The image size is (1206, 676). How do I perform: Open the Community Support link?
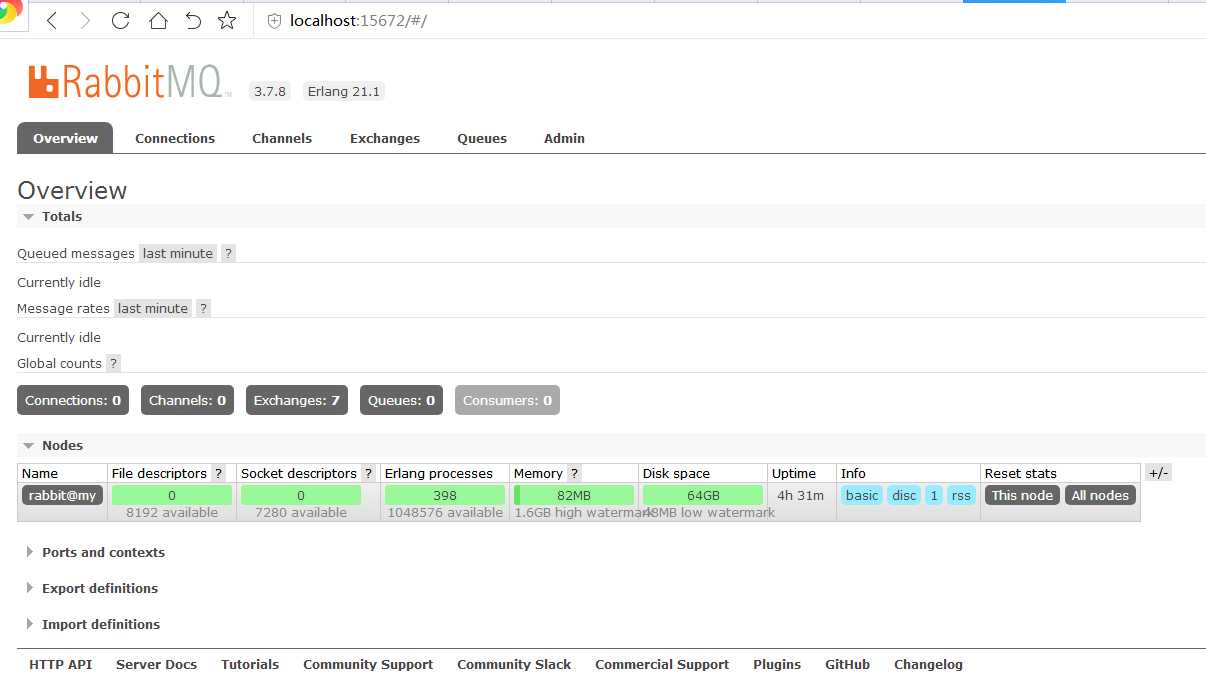pyautogui.click(x=368, y=665)
